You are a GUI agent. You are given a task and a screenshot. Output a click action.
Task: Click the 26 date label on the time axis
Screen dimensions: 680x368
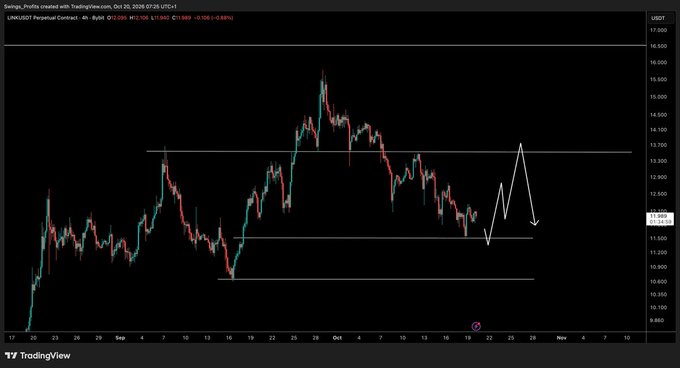(77, 338)
